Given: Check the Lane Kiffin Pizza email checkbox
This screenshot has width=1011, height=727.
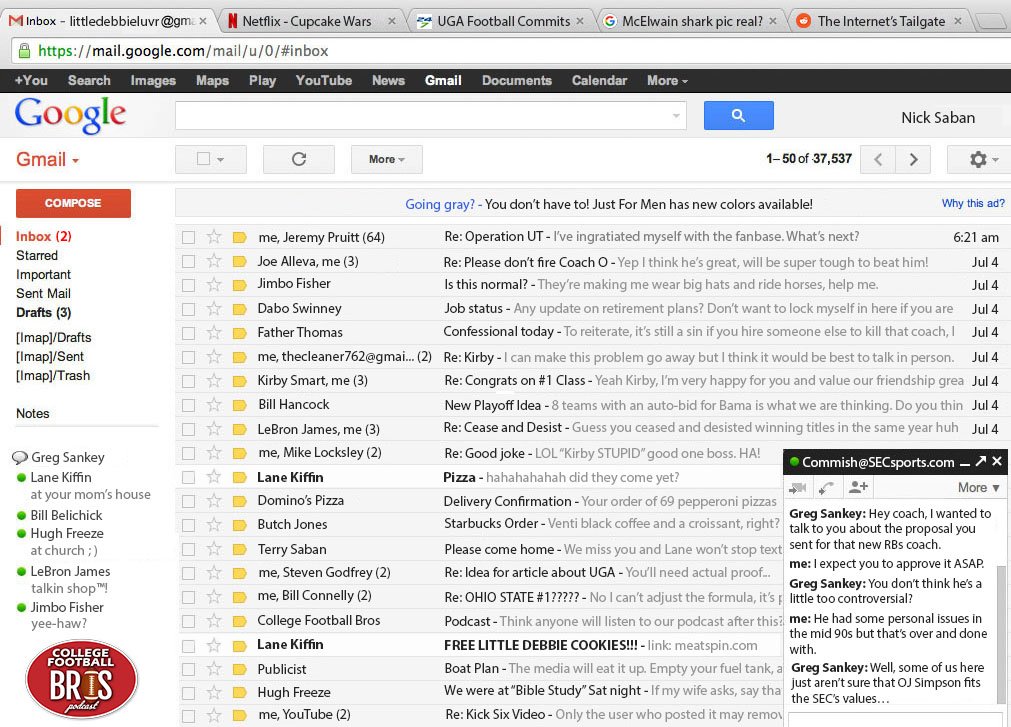Looking at the screenshot, I should [188, 477].
